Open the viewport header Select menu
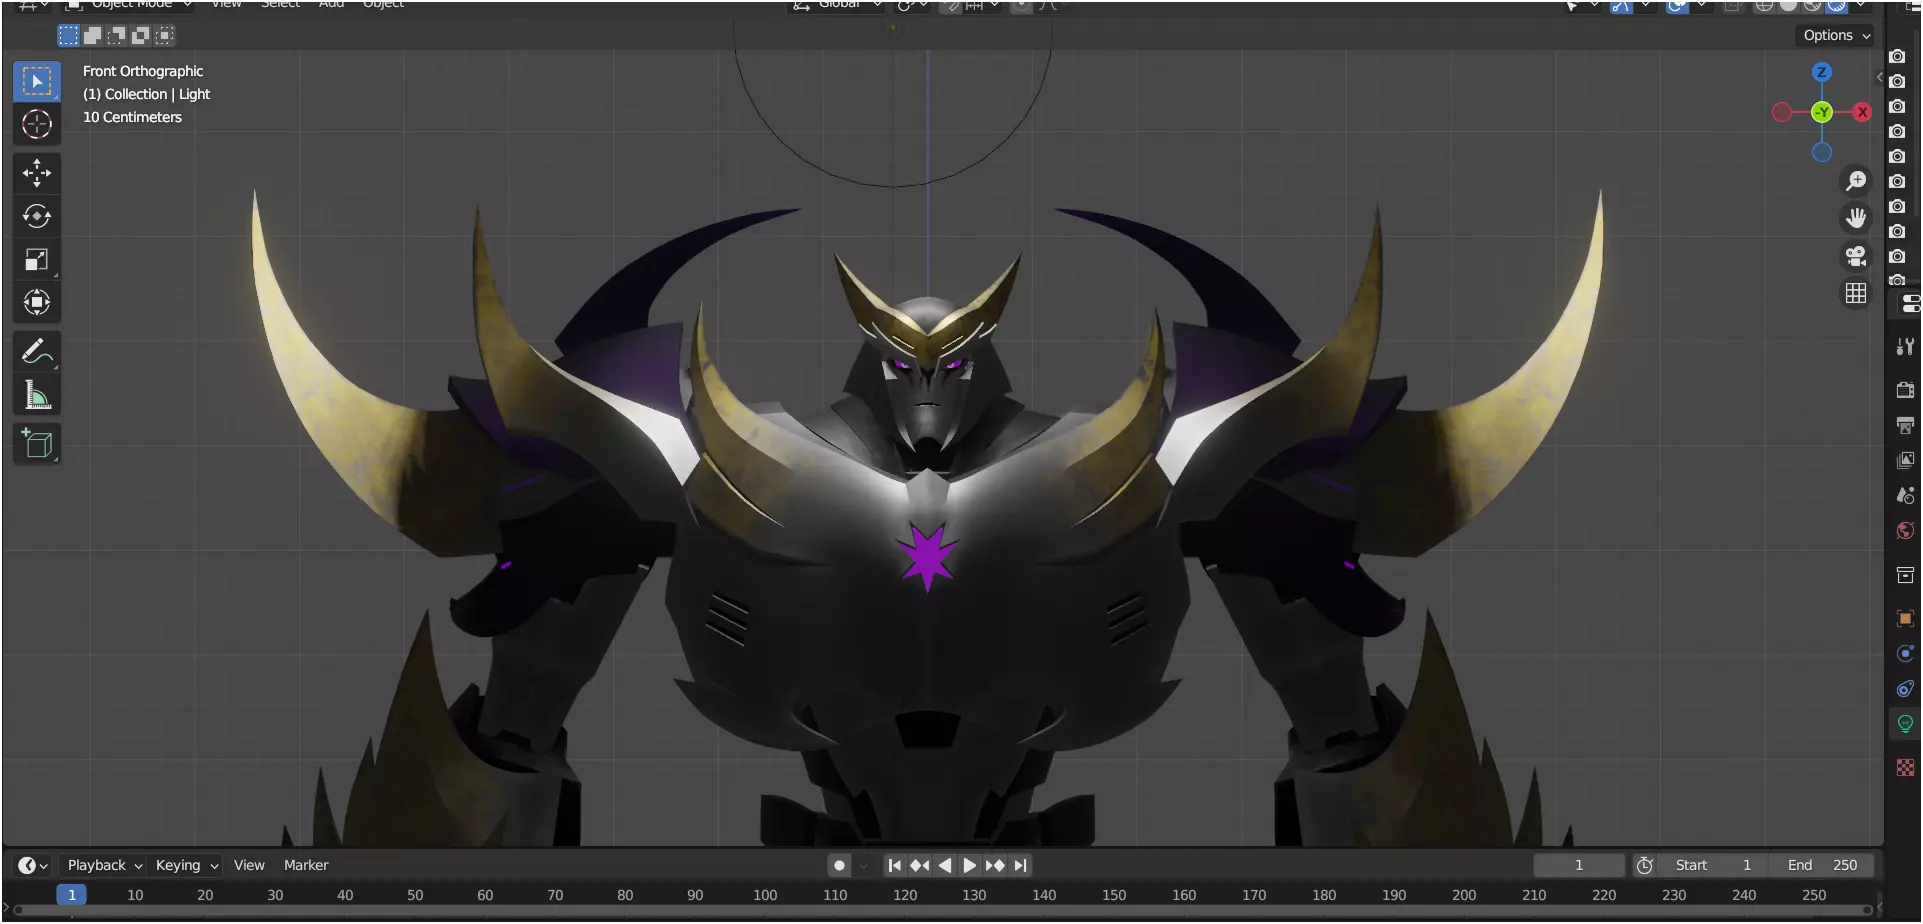Screen dimensions: 1923x924 click(x=280, y=5)
